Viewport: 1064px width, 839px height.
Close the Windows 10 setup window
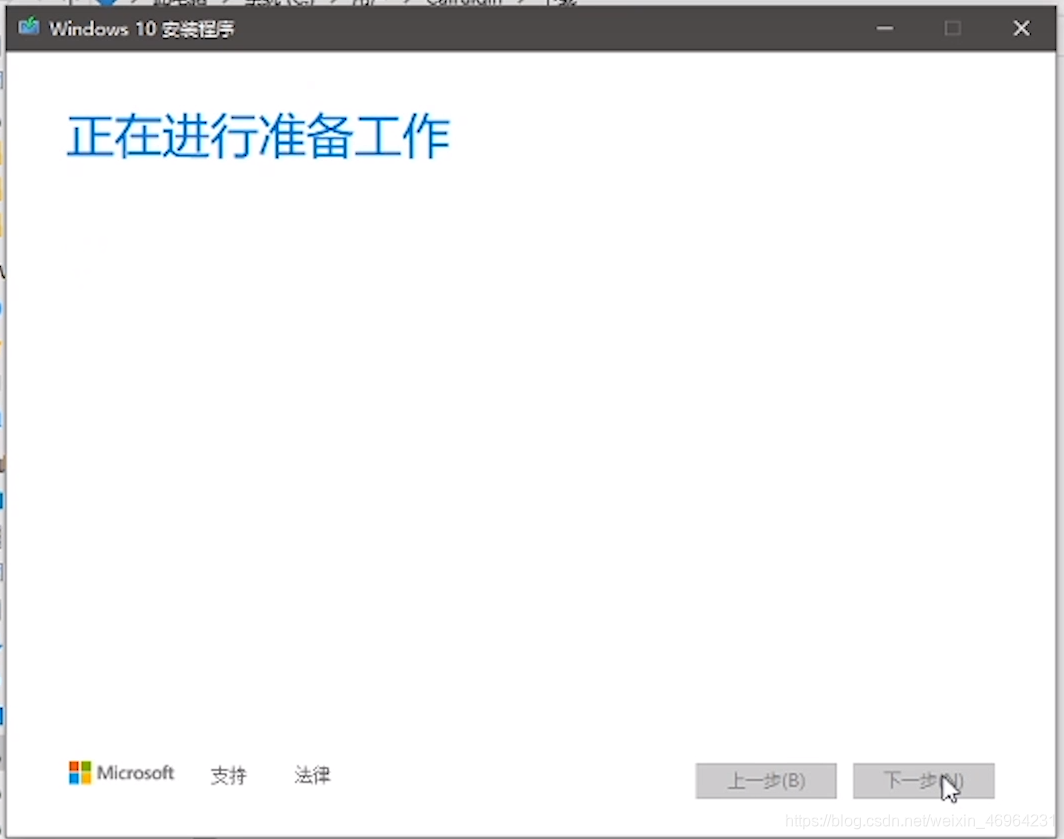pos(1021,28)
